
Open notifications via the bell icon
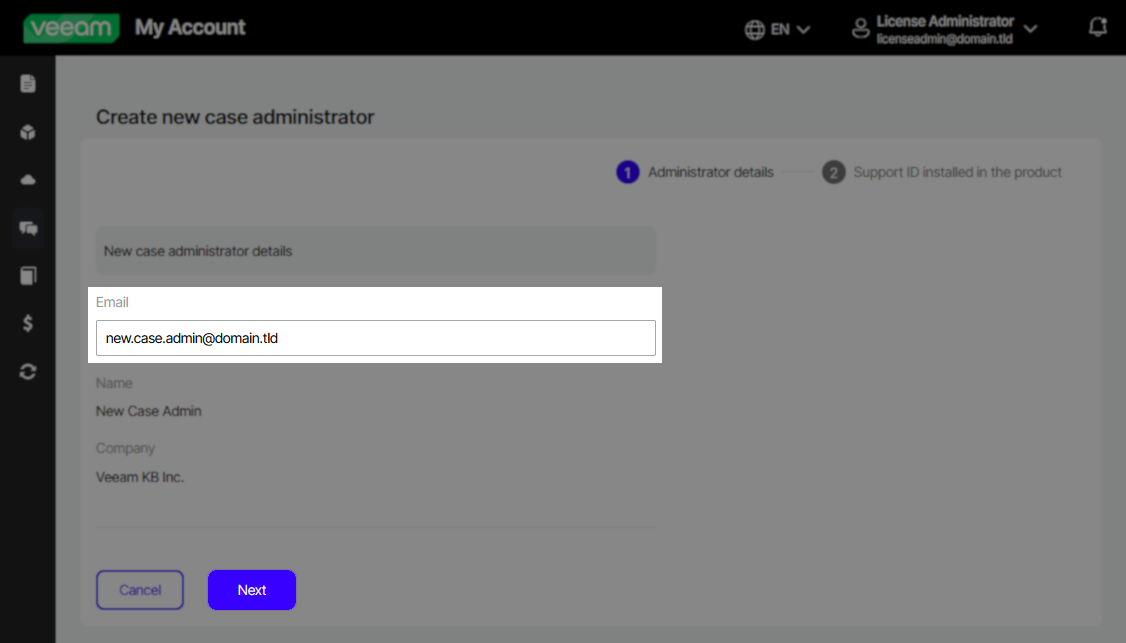point(1097,26)
